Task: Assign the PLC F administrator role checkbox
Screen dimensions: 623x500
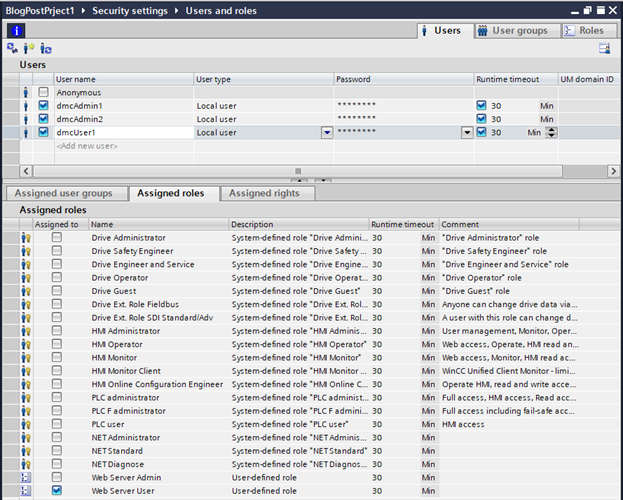Action: [57, 411]
